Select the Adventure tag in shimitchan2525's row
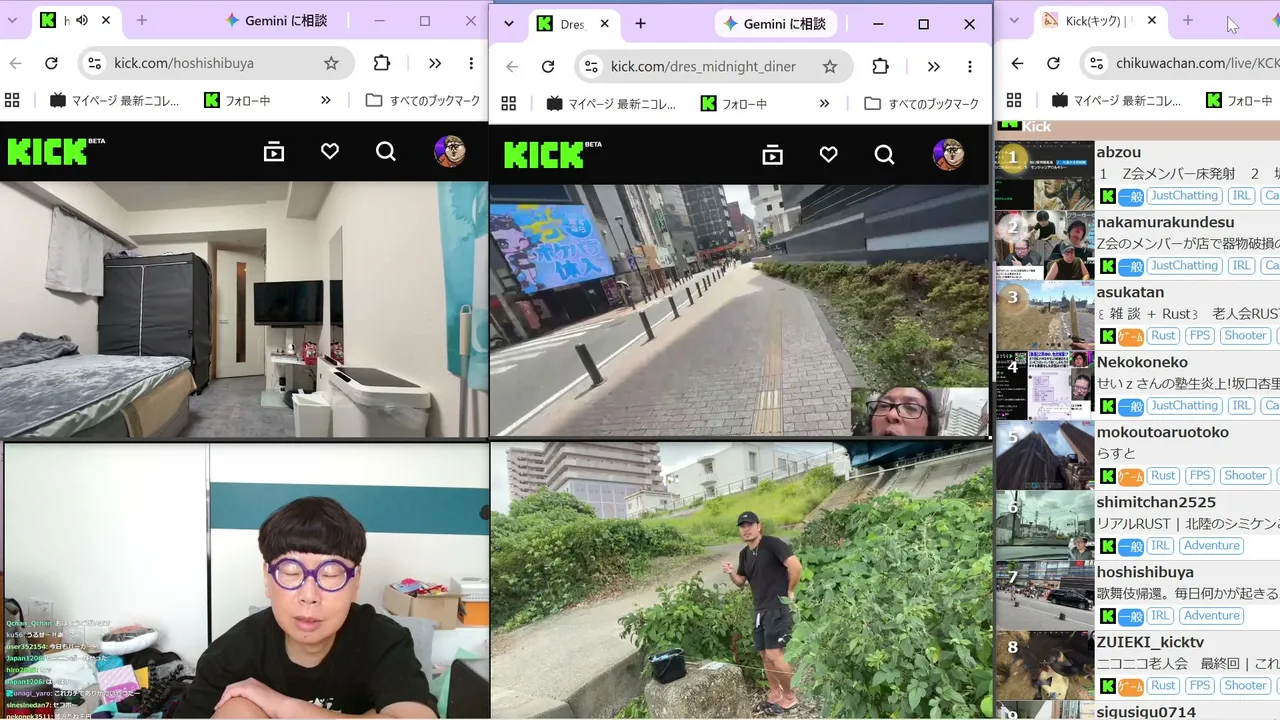The image size is (1280, 720). tap(1212, 546)
